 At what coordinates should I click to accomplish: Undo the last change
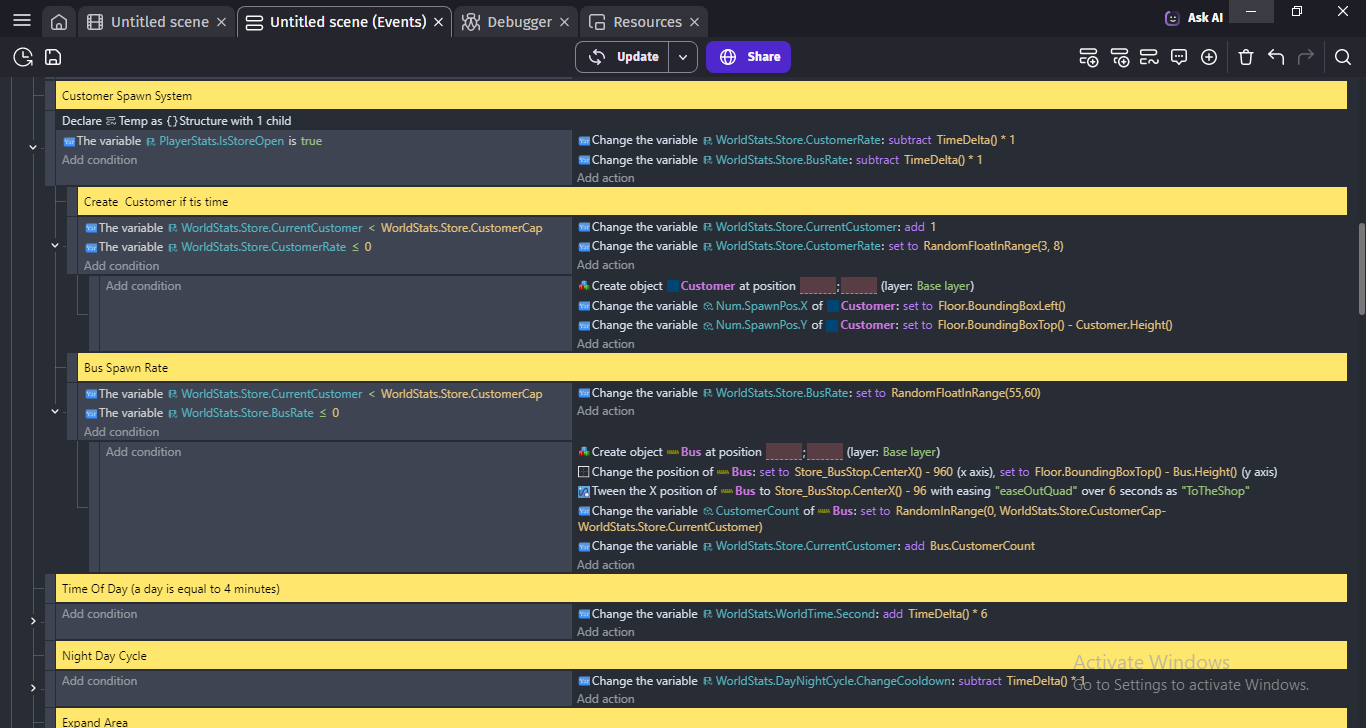point(1276,57)
